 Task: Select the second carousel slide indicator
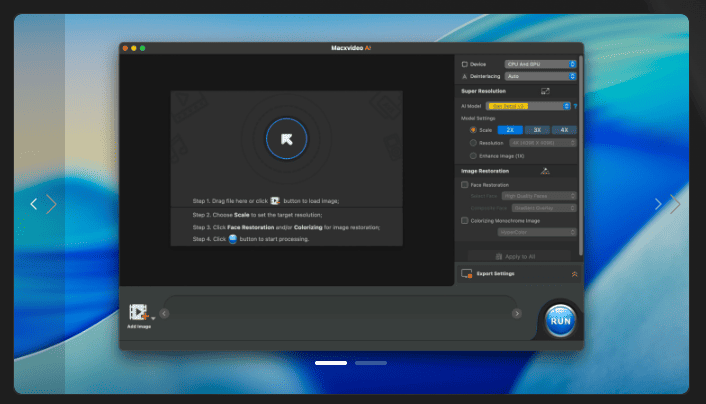(x=371, y=363)
